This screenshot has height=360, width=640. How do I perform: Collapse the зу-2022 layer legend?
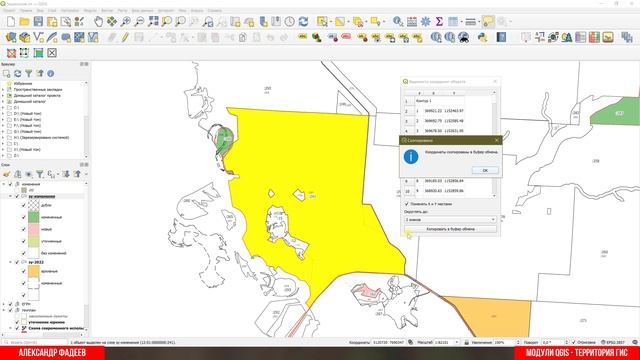tap(11, 262)
